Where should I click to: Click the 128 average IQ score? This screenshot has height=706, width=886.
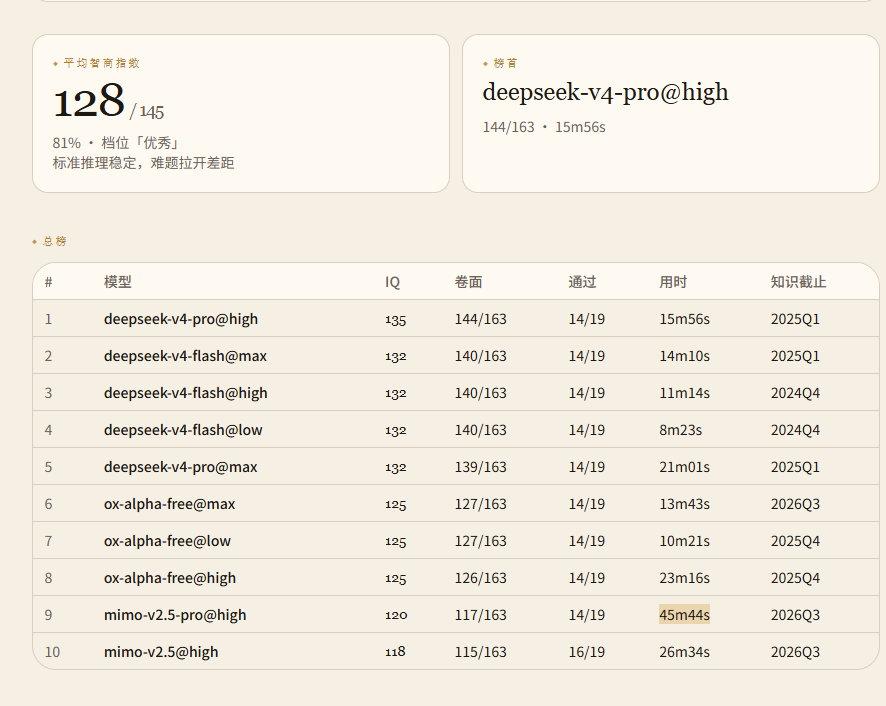click(89, 101)
